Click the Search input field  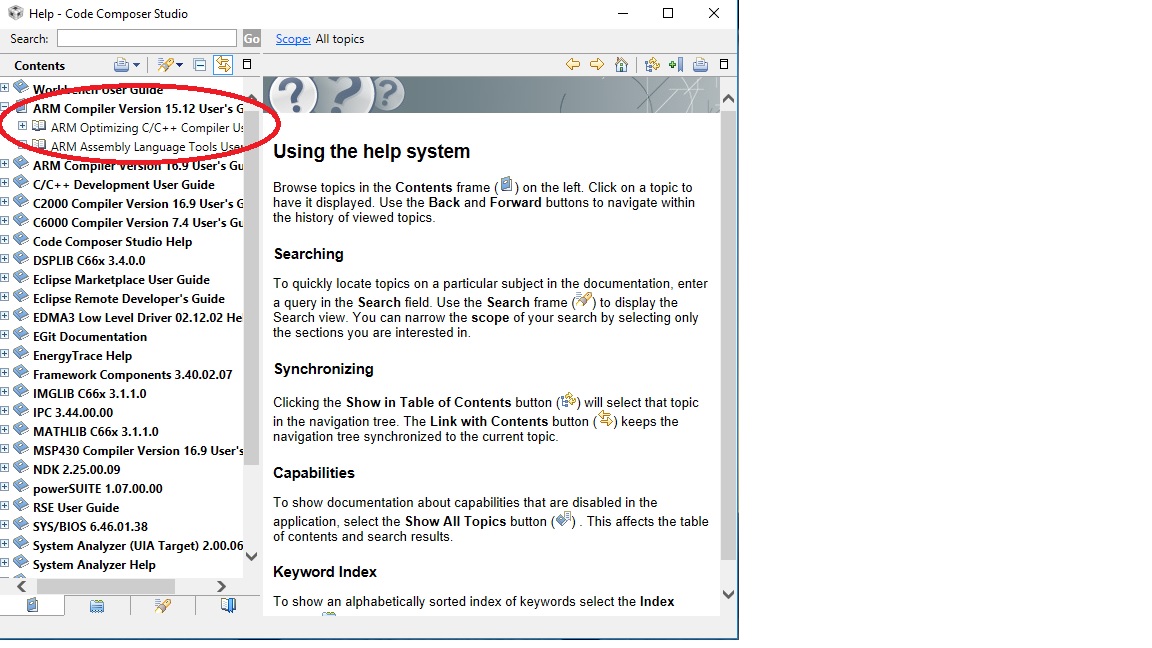pos(147,38)
